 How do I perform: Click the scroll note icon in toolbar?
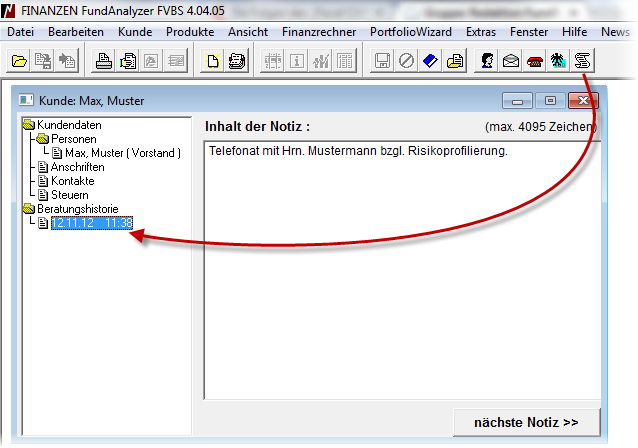(581, 61)
